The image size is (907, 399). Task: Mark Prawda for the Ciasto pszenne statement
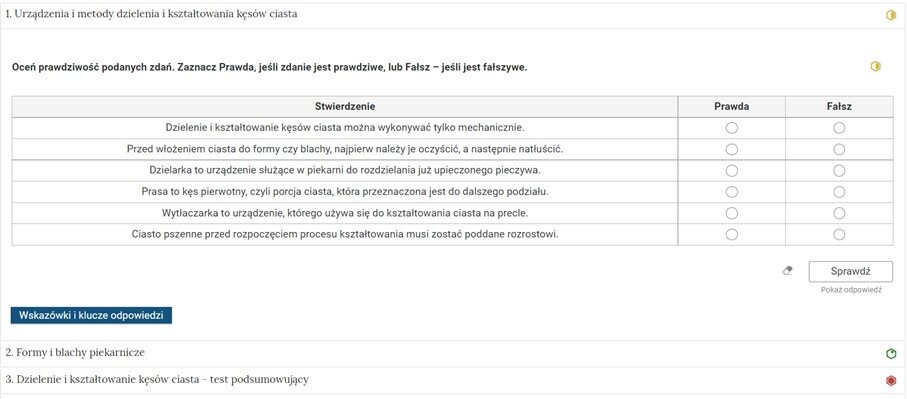732,234
